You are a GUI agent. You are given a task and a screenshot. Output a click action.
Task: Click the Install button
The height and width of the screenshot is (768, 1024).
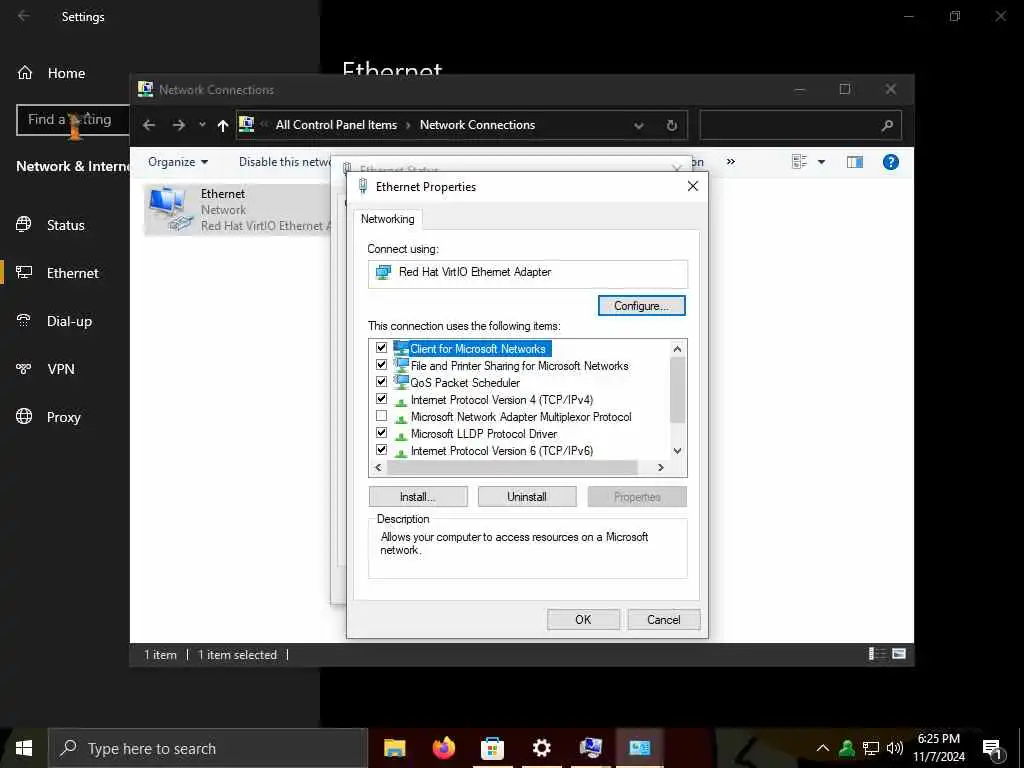[418, 497]
